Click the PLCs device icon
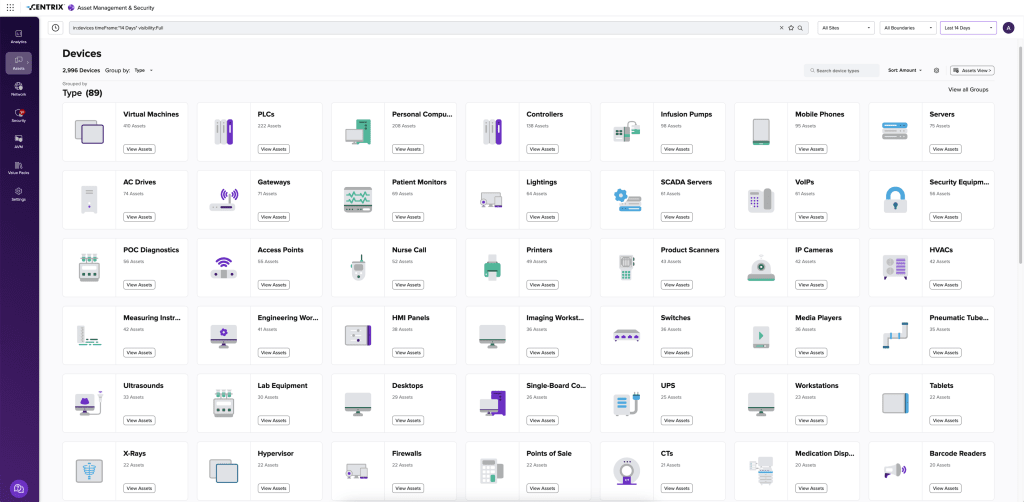The image size is (1024, 502). 224,131
